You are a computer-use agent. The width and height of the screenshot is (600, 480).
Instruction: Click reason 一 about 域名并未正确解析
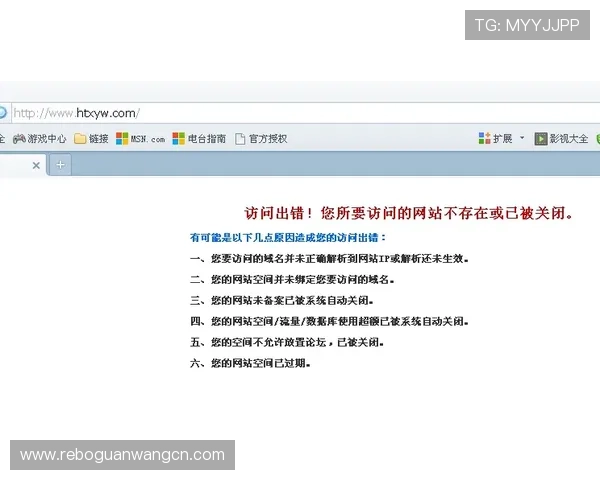[x=329, y=259]
